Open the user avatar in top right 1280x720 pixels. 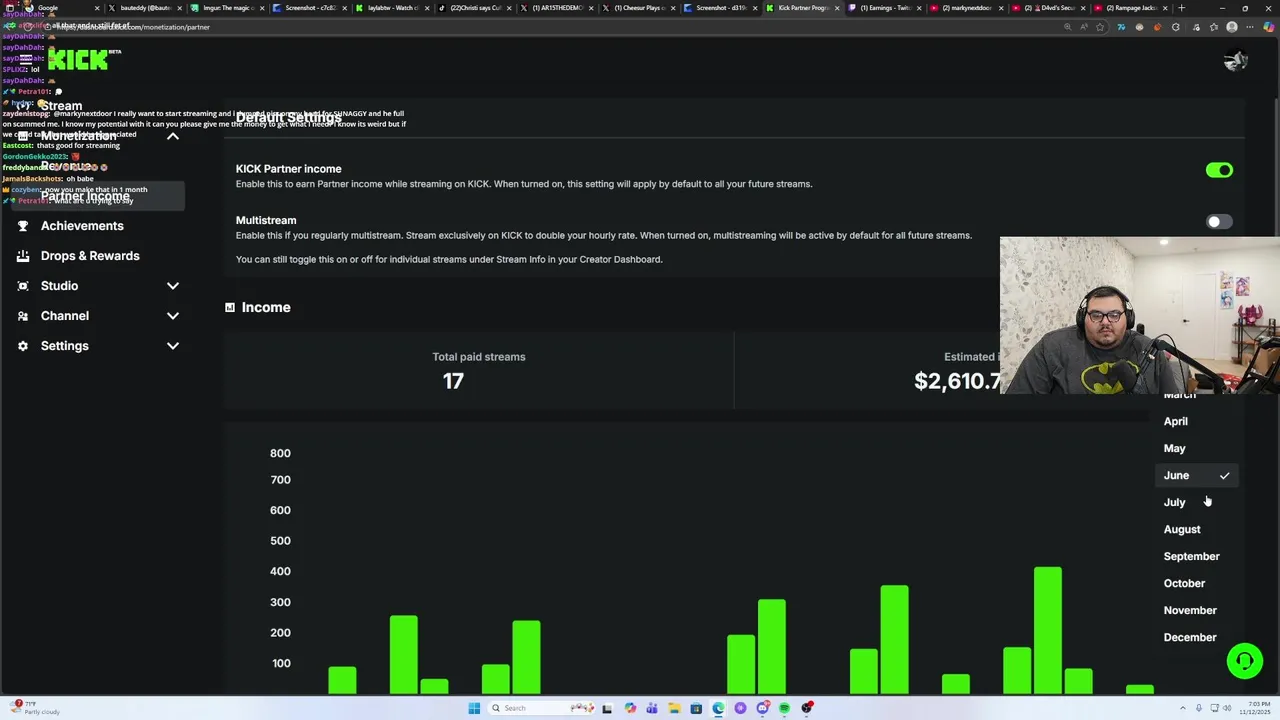[x=1236, y=61]
